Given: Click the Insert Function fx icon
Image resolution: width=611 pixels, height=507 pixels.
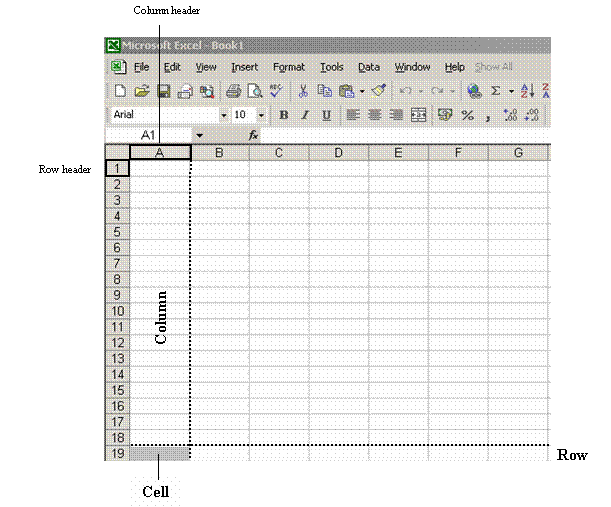Looking at the screenshot, I should point(253,135).
